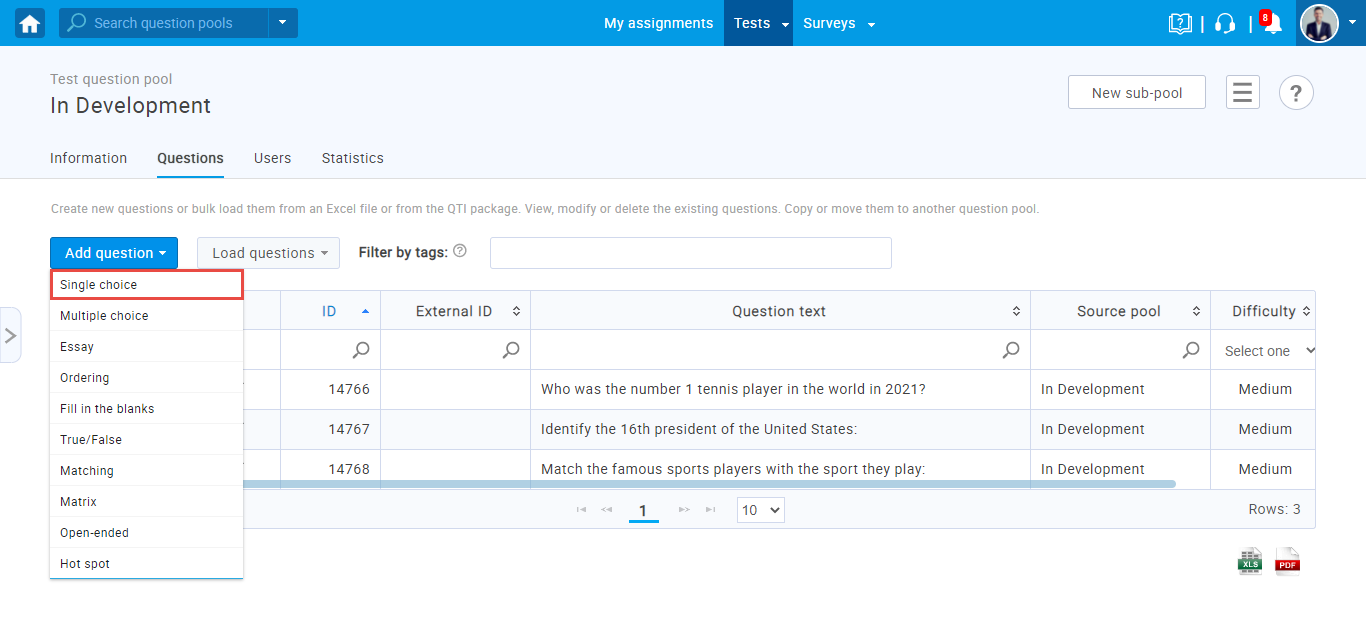The image size is (1366, 625).
Task: Click the headset support icon
Action: point(1225,24)
